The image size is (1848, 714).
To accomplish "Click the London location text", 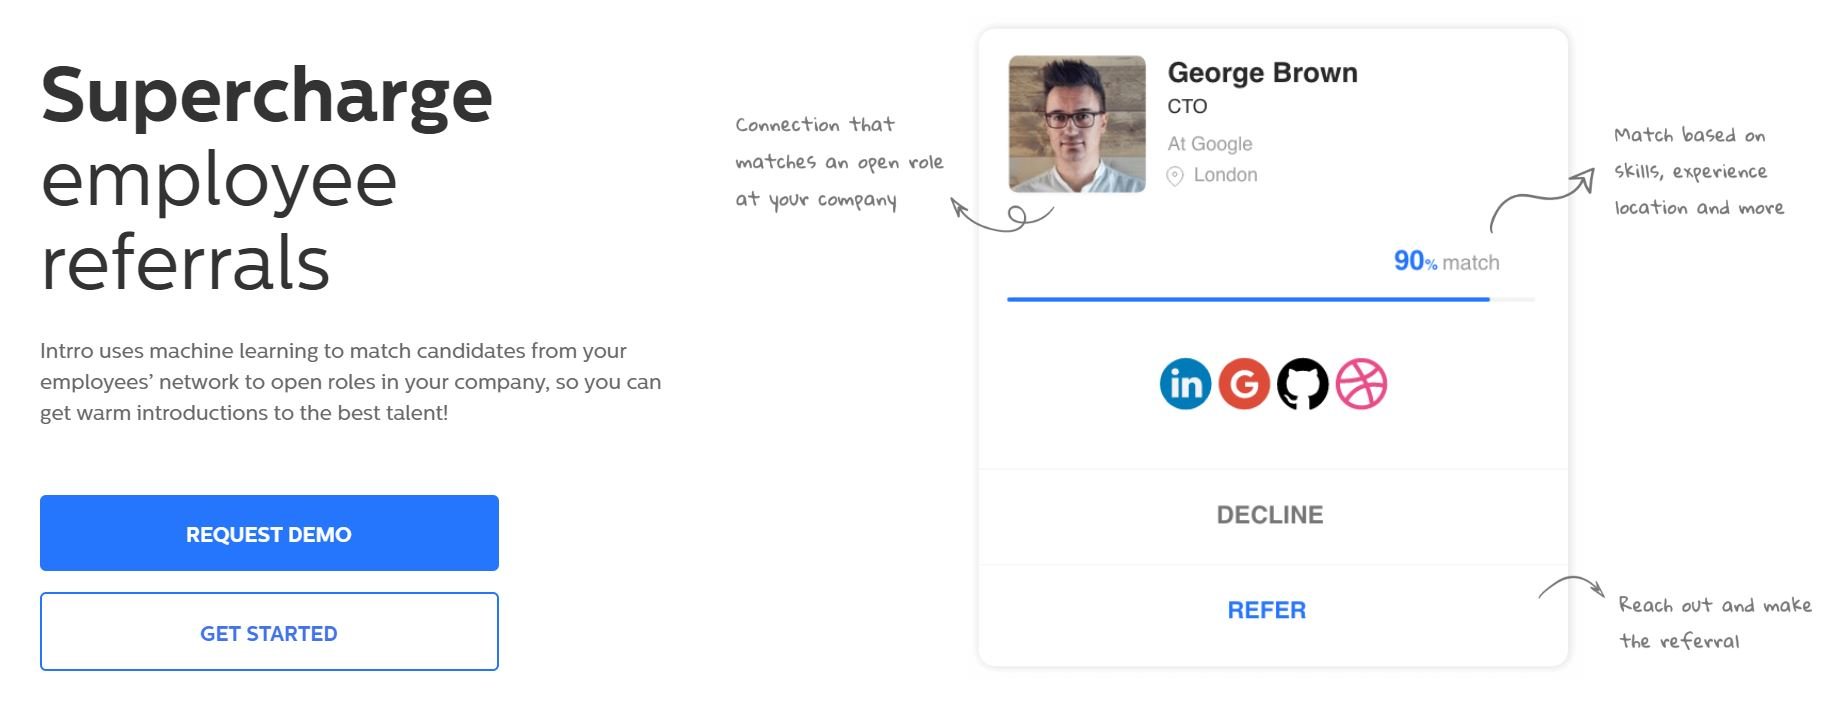I will 1226,175.
